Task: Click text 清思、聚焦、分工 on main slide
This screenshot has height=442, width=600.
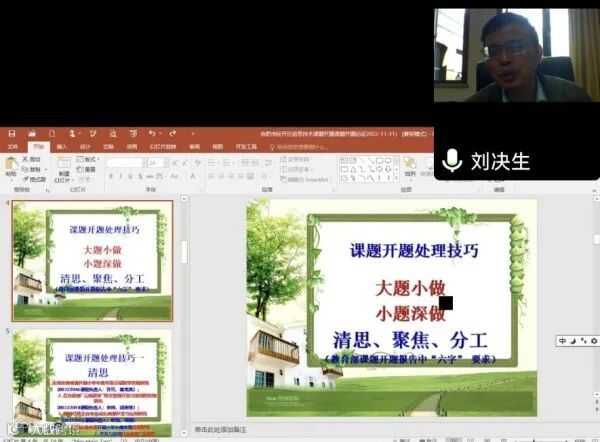Action: (x=410, y=340)
